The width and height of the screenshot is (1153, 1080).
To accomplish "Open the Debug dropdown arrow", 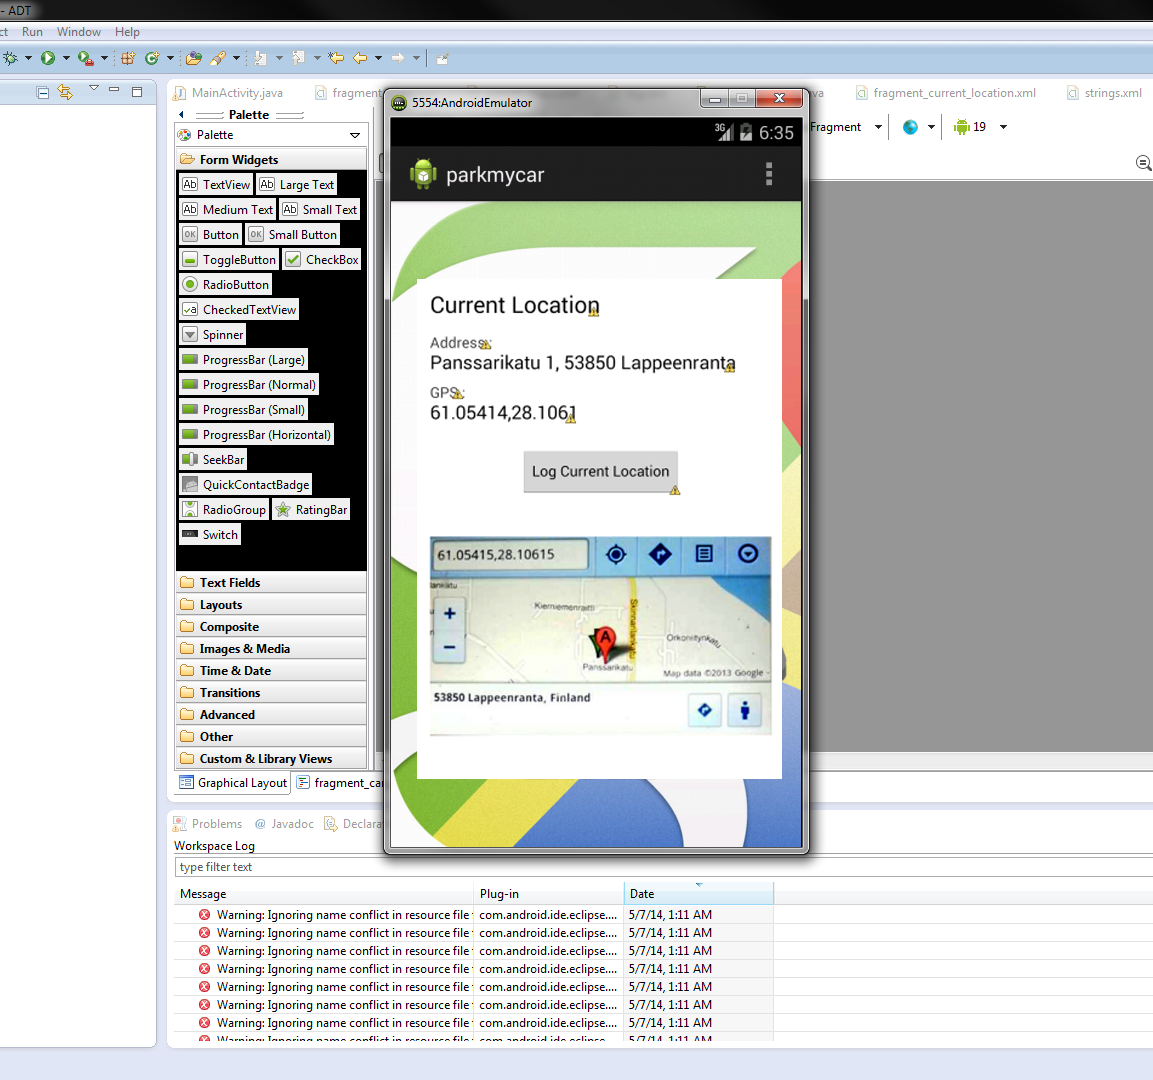I will [x=28, y=58].
